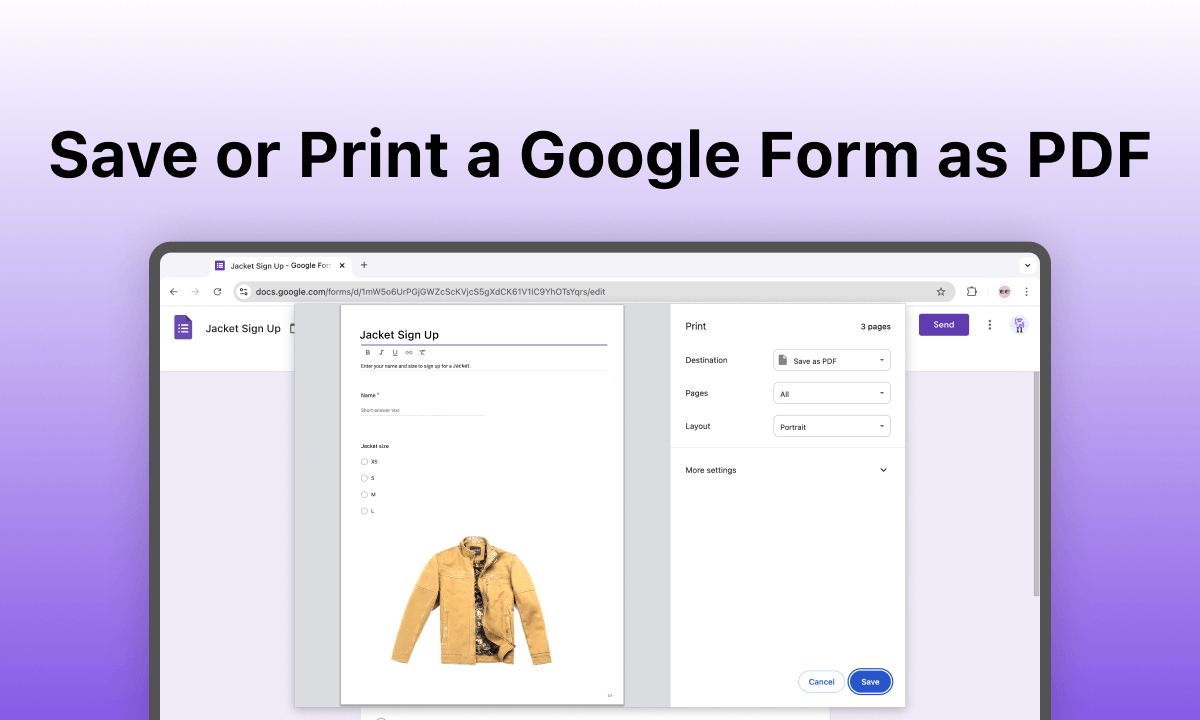Screen dimensions: 1200x720
Task: Close the Jacket Sign Up tab
Action: pos(342,266)
